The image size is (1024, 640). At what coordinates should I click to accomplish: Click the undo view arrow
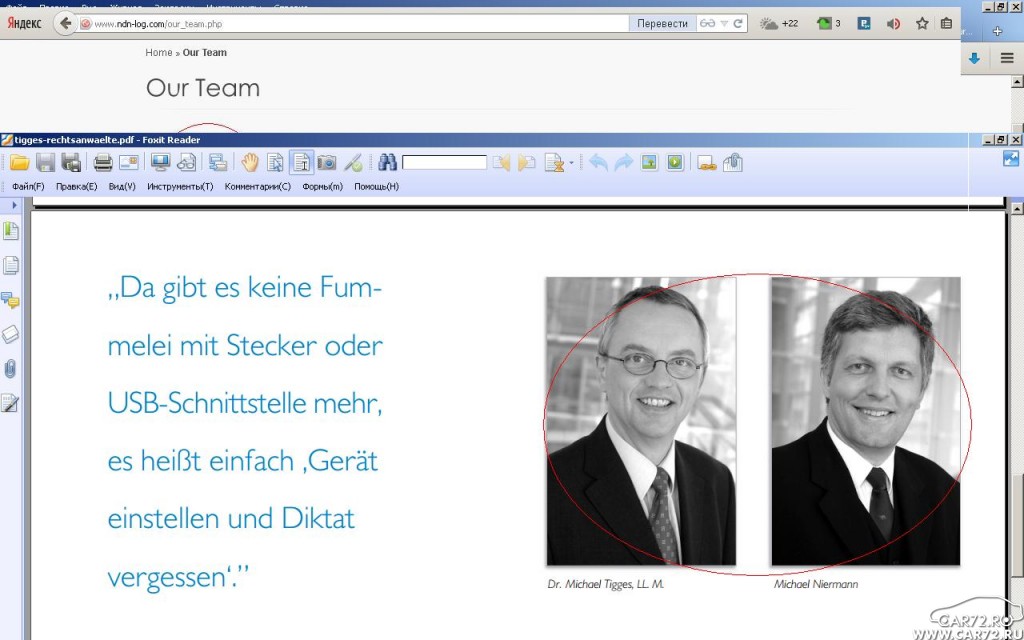pyautogui.click(x=598, y=163)
